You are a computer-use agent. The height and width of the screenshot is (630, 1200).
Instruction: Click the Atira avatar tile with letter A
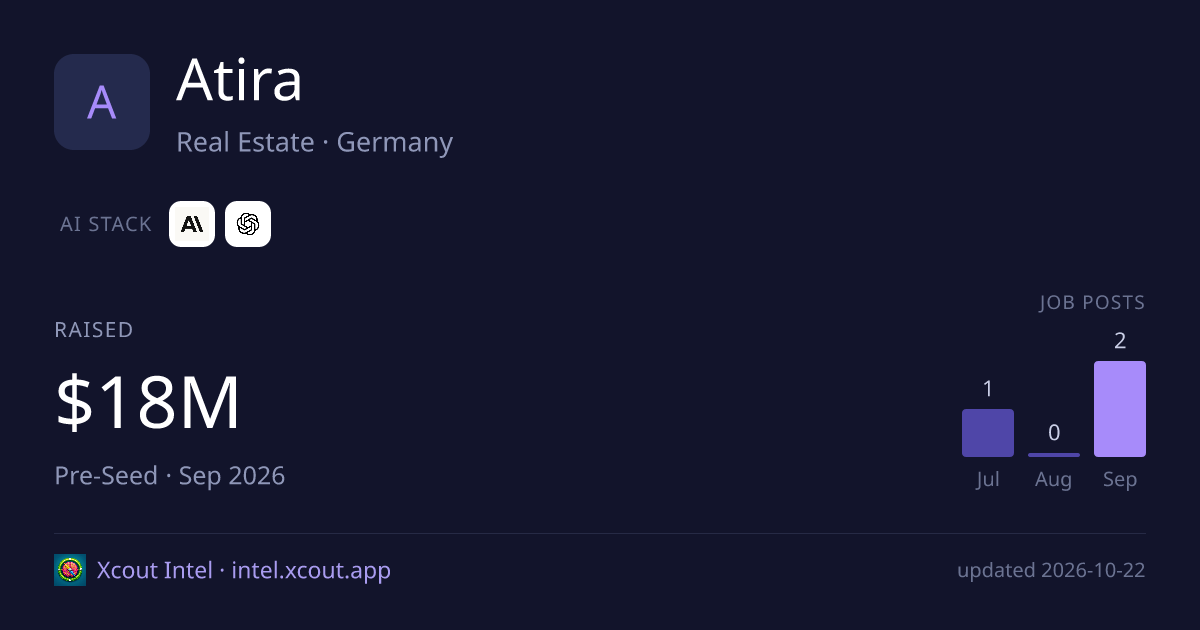click(102, 102)
